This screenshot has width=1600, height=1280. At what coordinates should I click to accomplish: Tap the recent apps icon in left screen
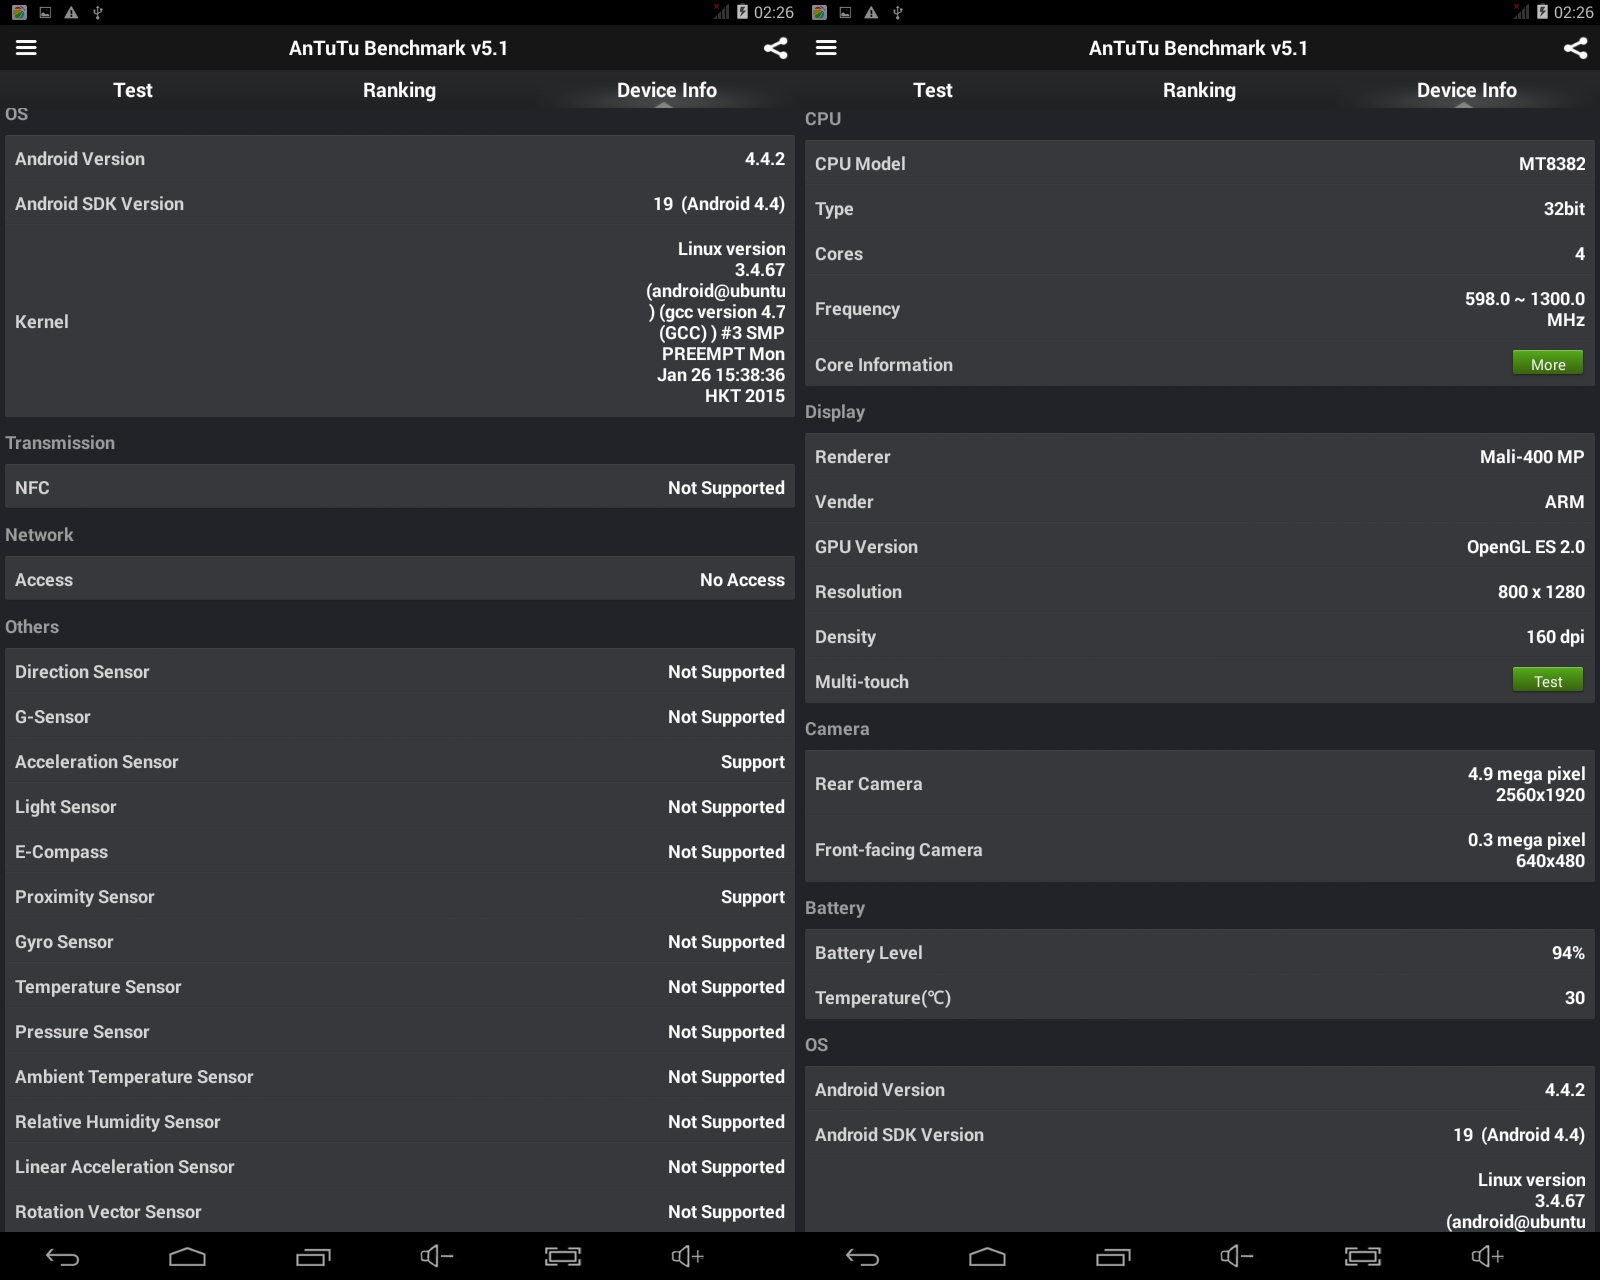point(312,1257)
